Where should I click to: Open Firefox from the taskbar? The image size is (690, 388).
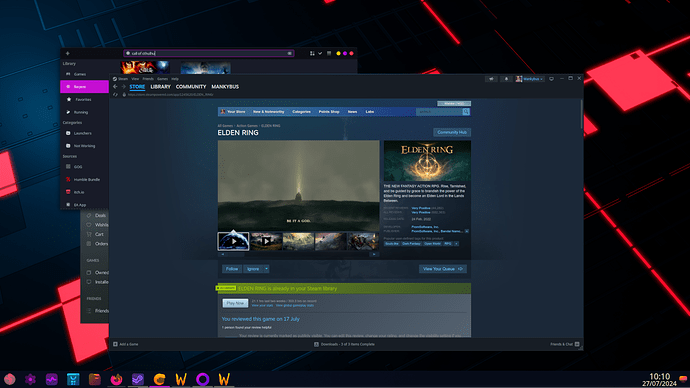pos(116,379)
